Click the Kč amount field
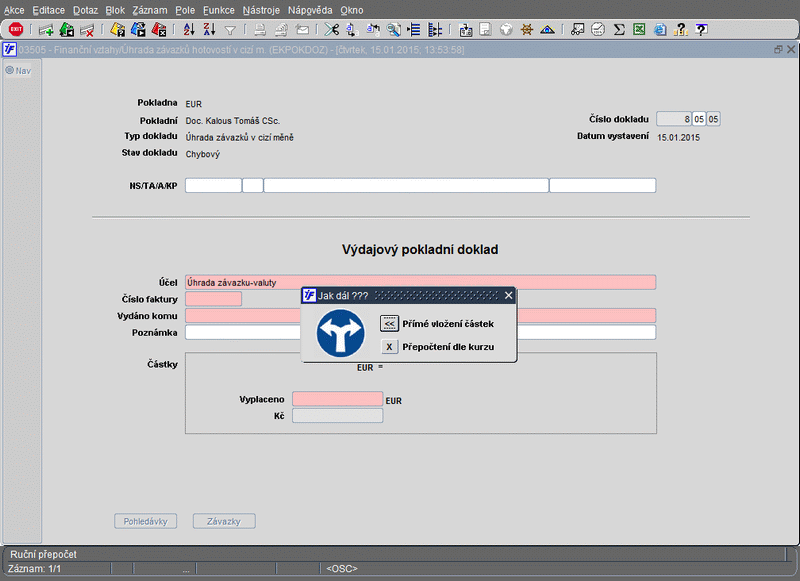800x581 pixels. [337, 416]
